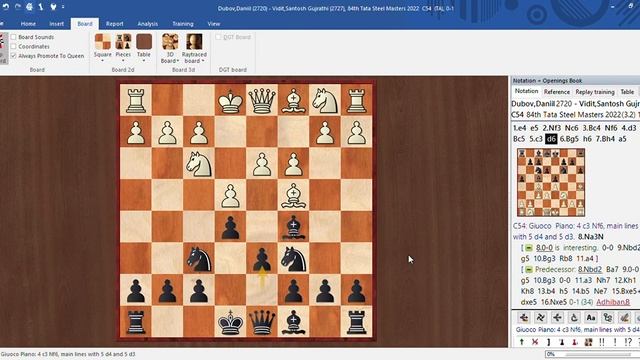The width and height of the screenshot is (640, 360).
Task: Open the View ribbon tab
Action: point(214,24)
